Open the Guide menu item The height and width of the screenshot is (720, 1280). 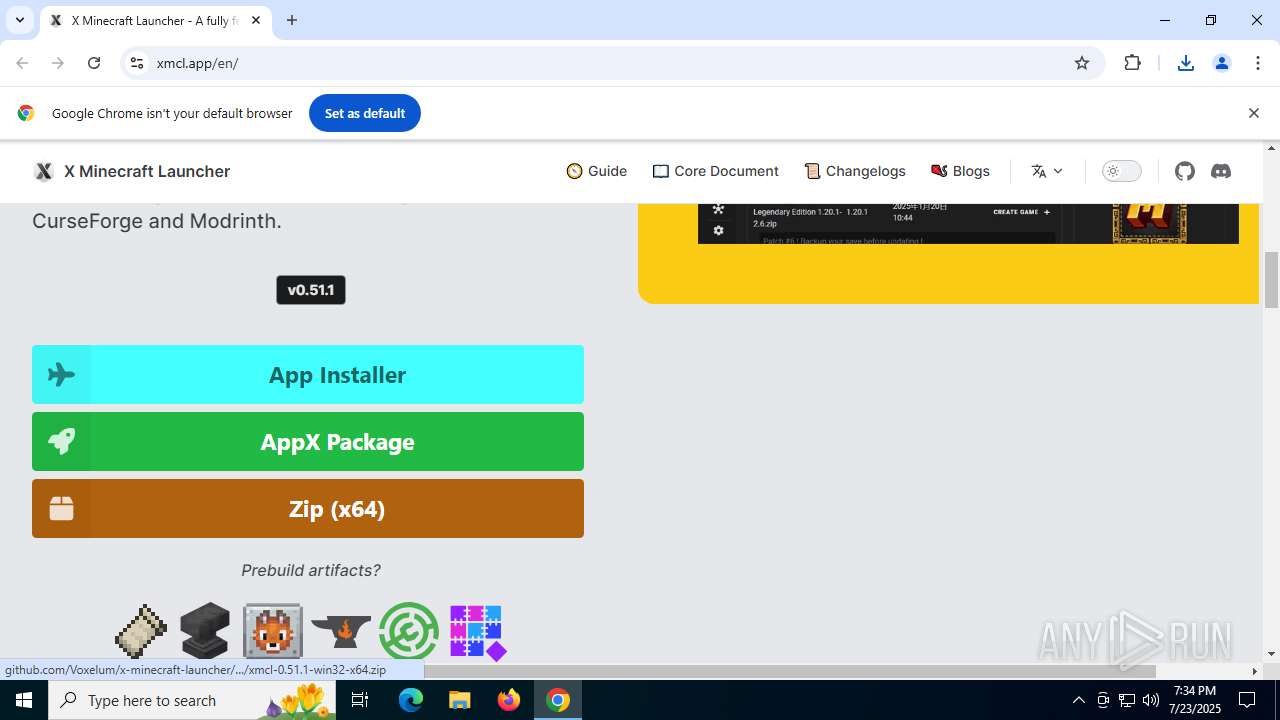[x=596, y=171]
